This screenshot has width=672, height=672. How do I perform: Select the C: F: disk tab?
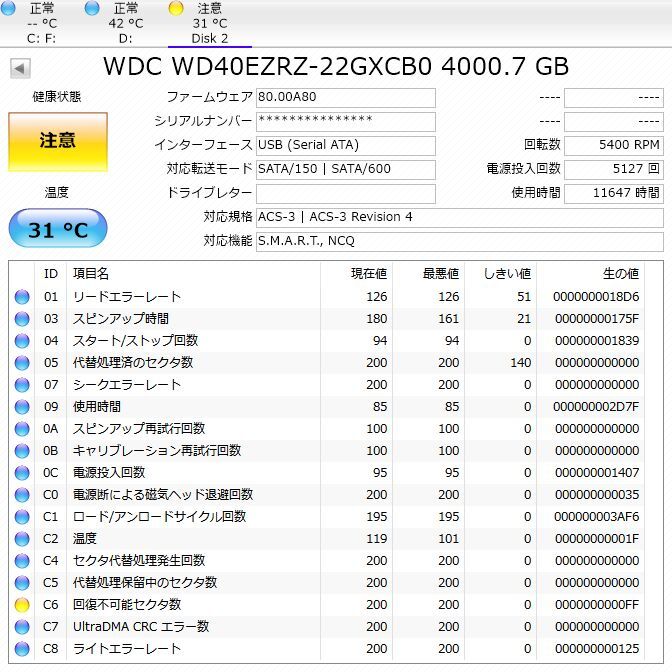click(42, 23)
